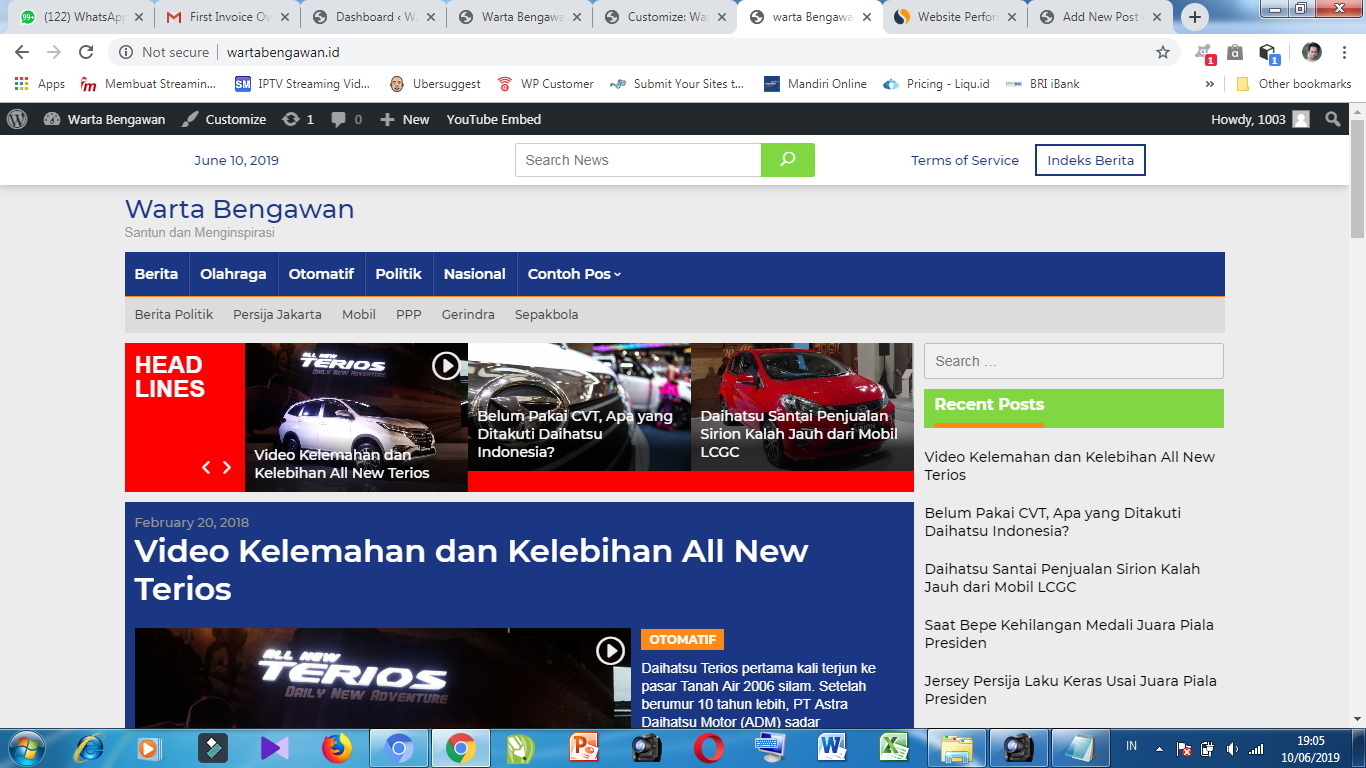
Task: Click the Indeks Berita button
Action: 1090,160
